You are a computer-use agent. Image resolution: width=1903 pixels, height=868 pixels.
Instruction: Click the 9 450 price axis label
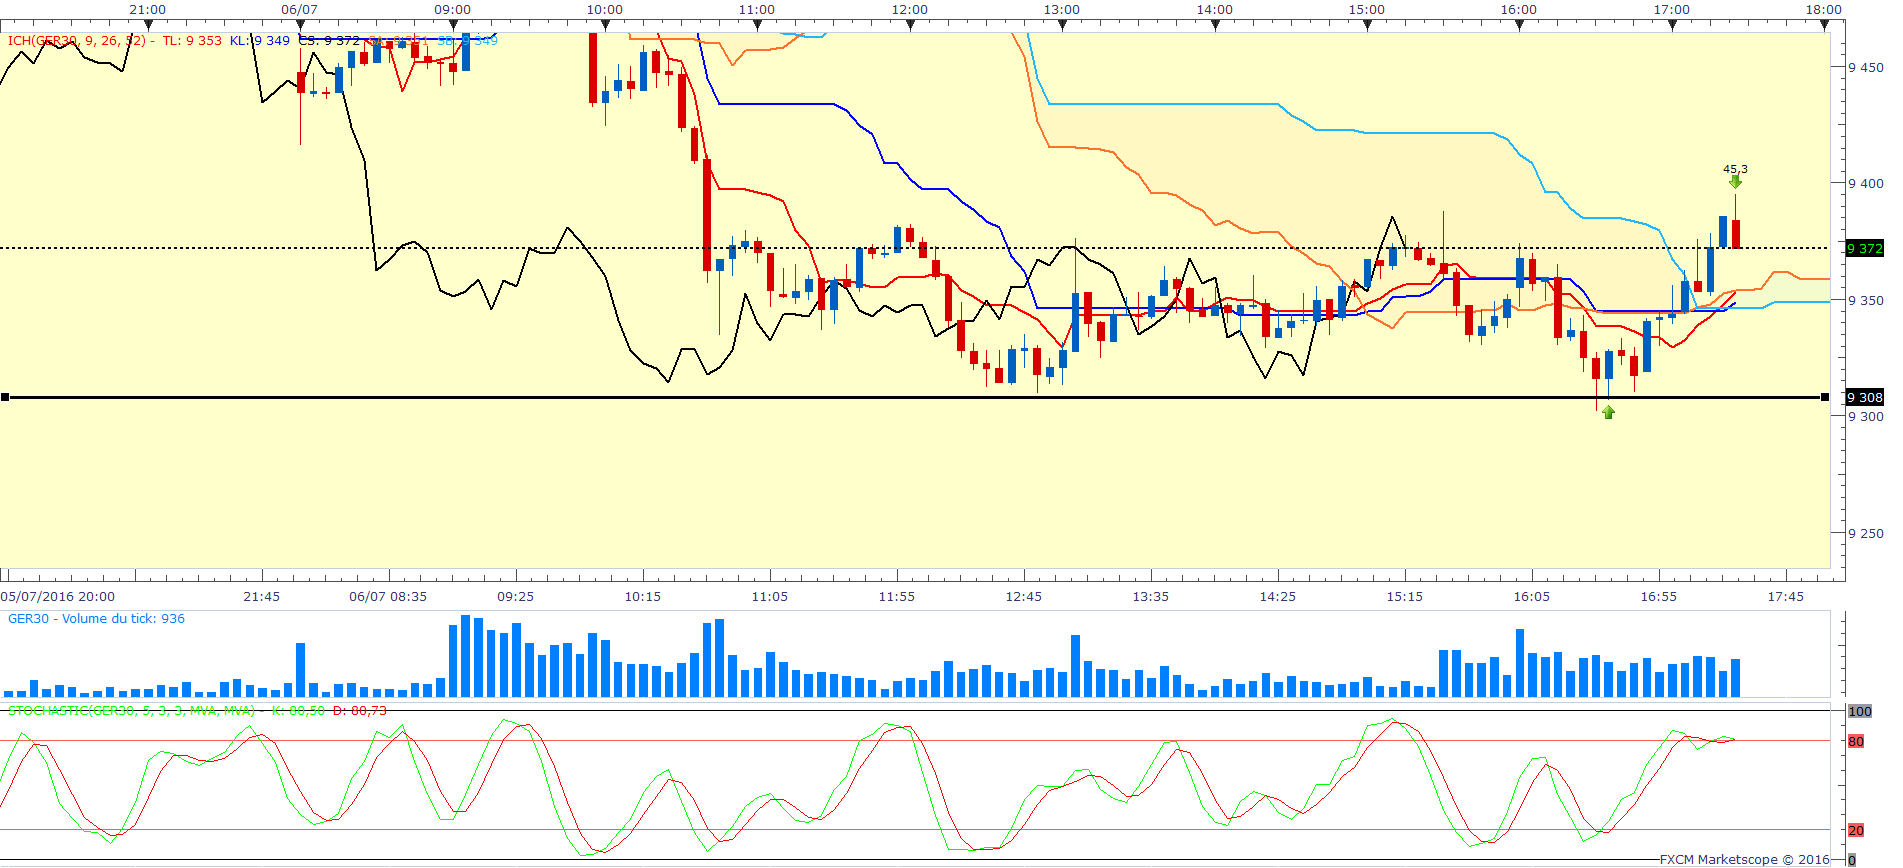1866,68
